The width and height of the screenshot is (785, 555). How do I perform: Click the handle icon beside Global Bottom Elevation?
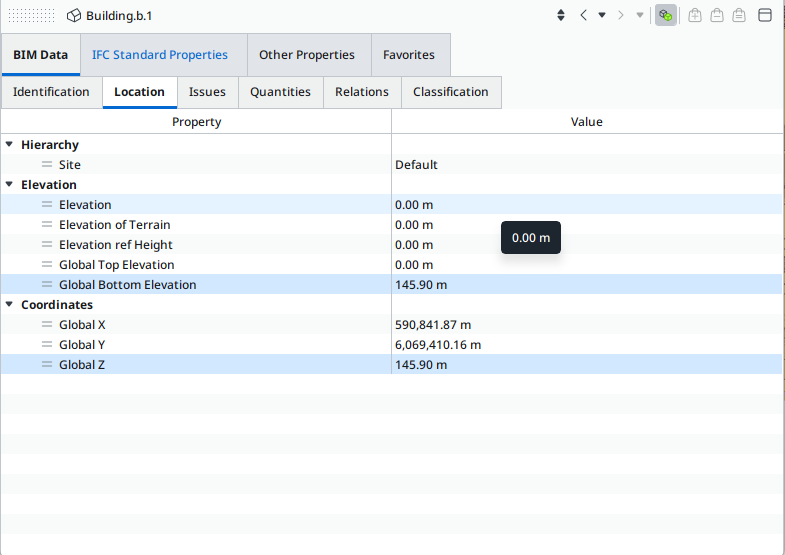pos(47,284)
